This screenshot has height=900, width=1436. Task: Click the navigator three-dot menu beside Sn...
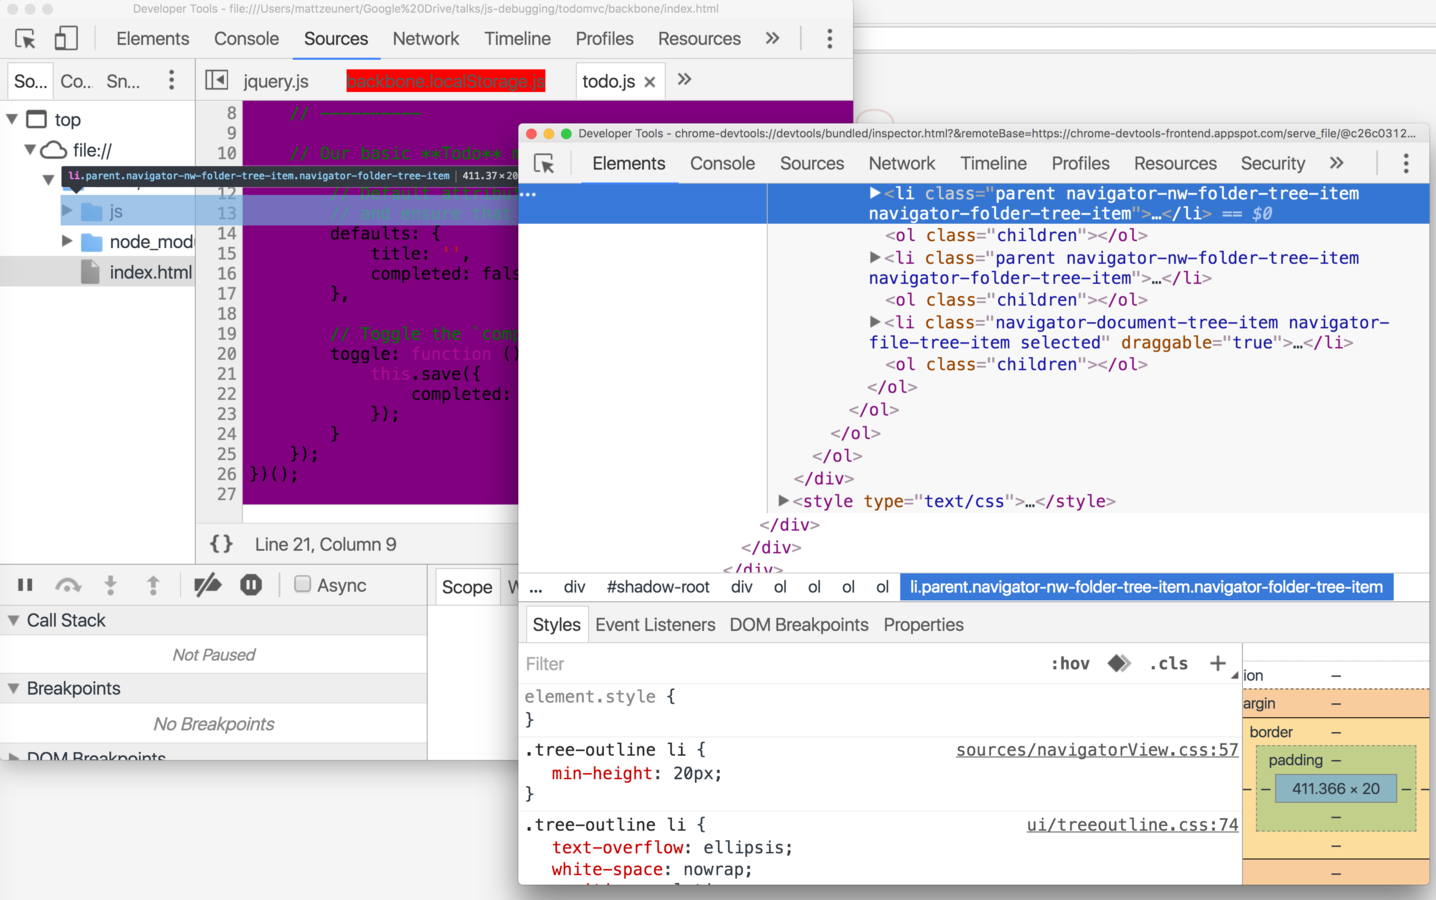tap(172, 80)
